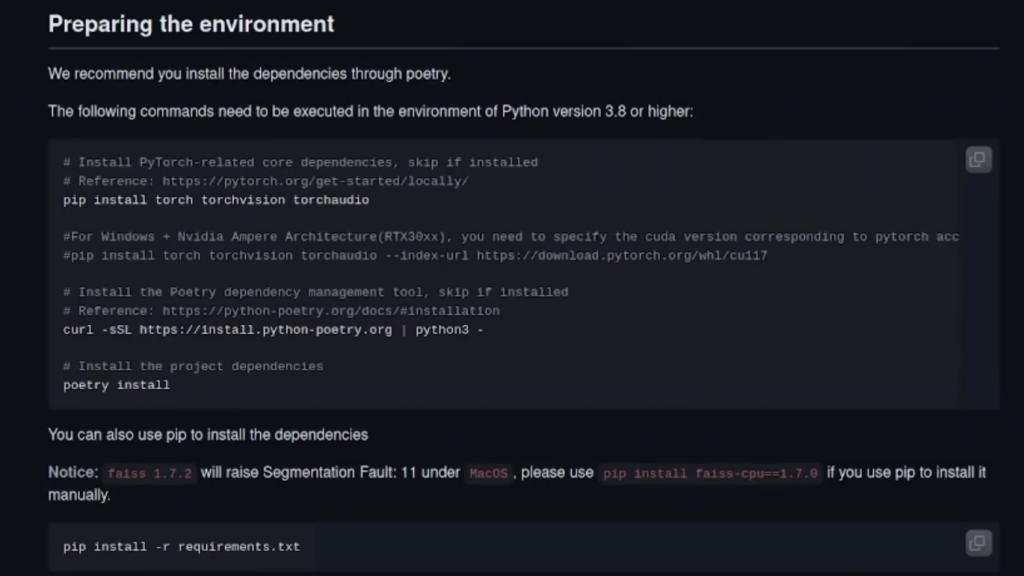Click the "You can also use pip" sentence
Viewport: 1024px width, 576px height.
(208, 435)
